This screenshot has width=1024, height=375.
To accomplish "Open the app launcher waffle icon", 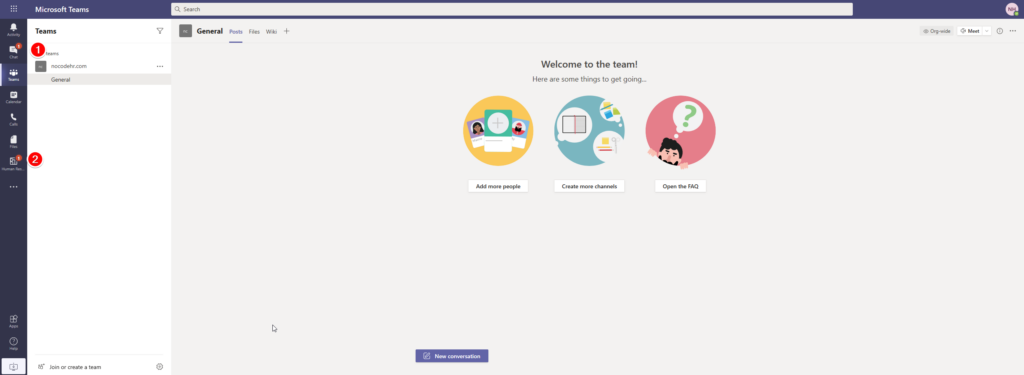I will pos(14,8).
